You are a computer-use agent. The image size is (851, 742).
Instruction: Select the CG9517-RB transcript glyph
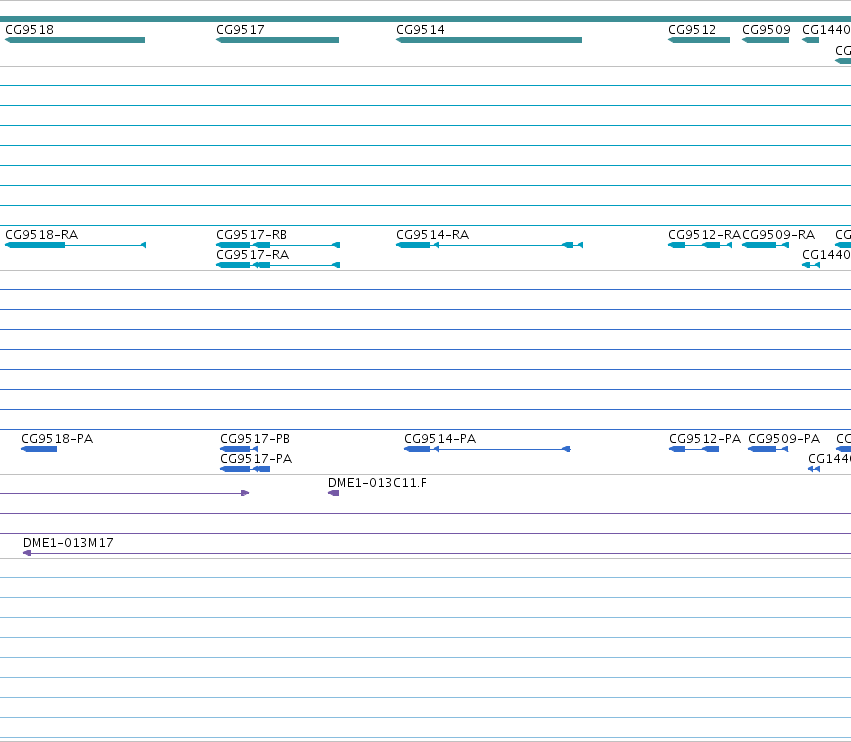click(x=278, y=245)
